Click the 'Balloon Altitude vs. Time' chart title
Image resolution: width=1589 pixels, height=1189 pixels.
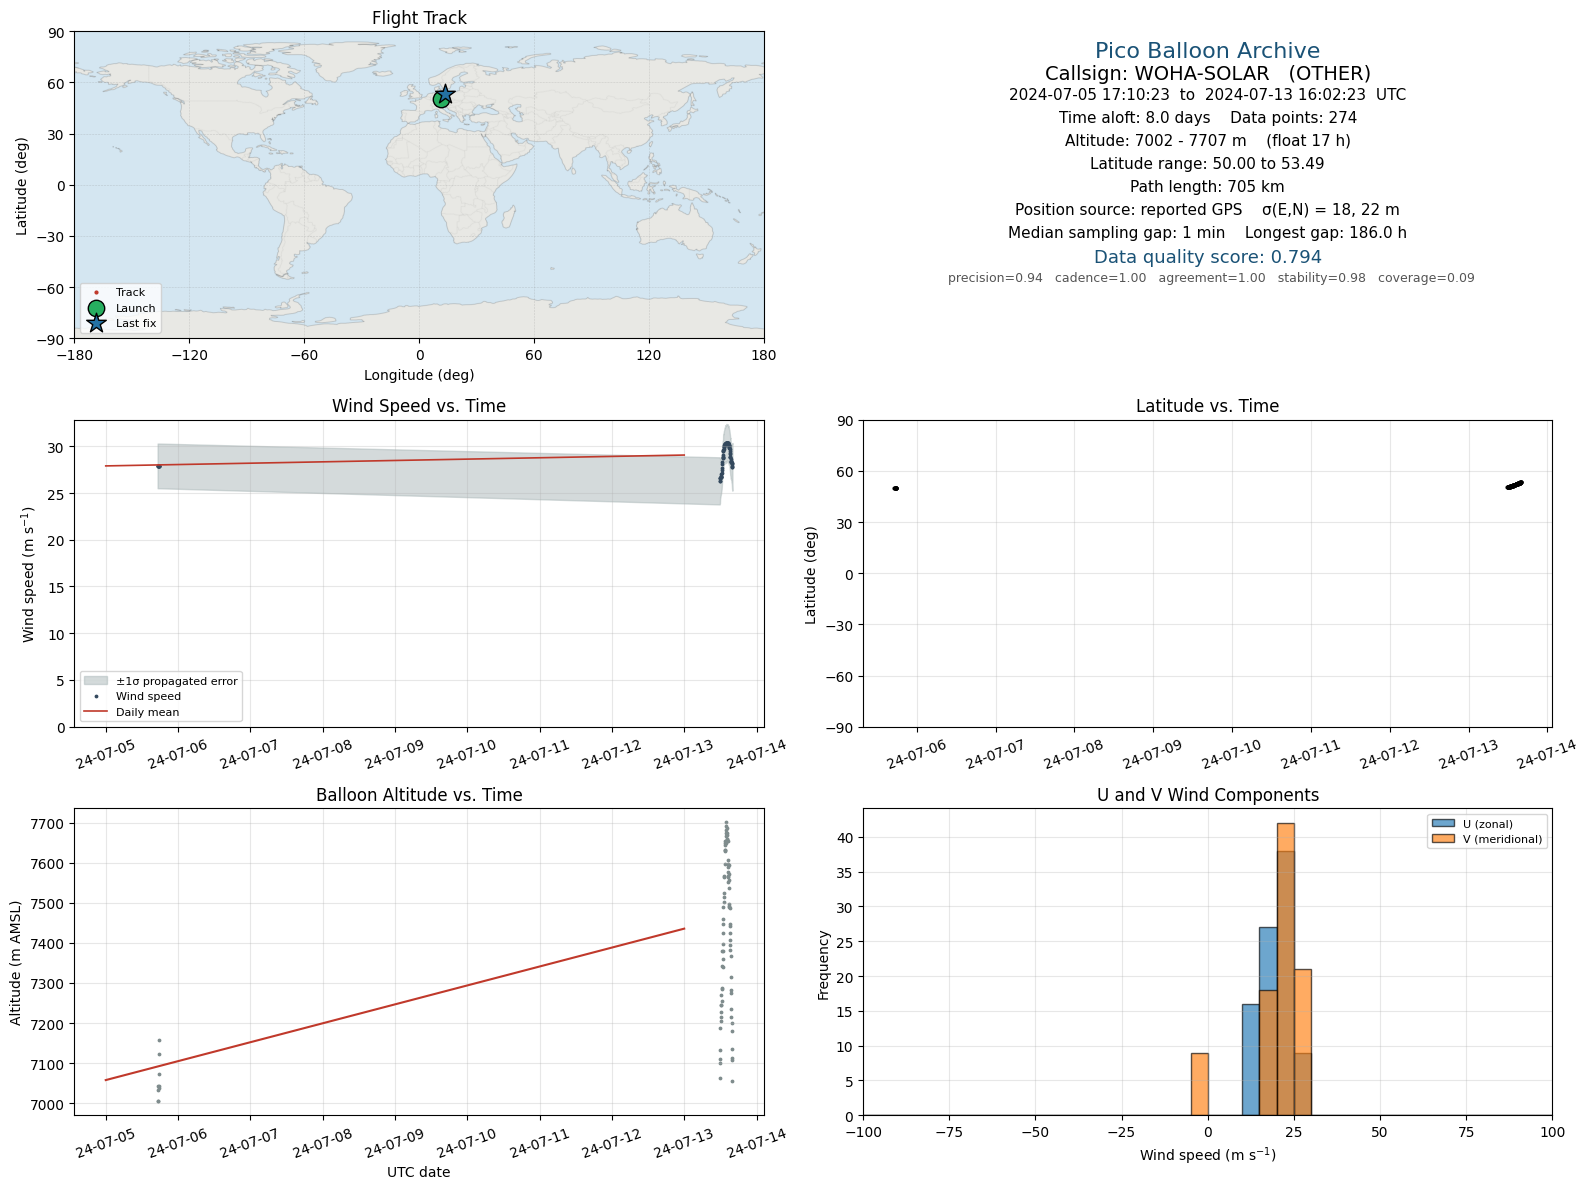point(419,795)
